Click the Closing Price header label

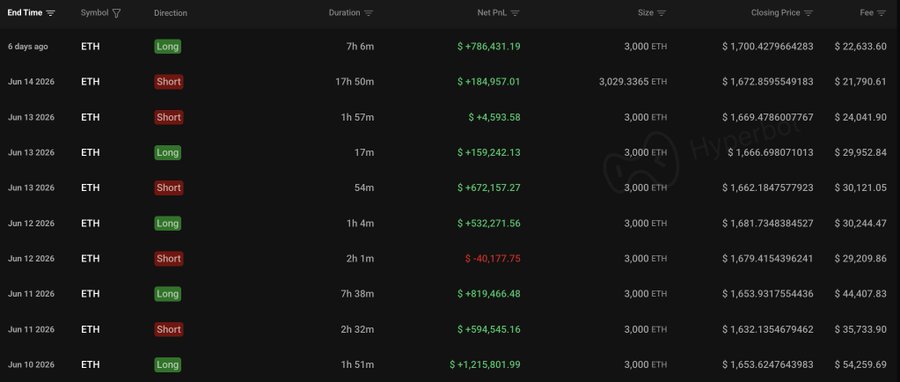pos(775,13)
